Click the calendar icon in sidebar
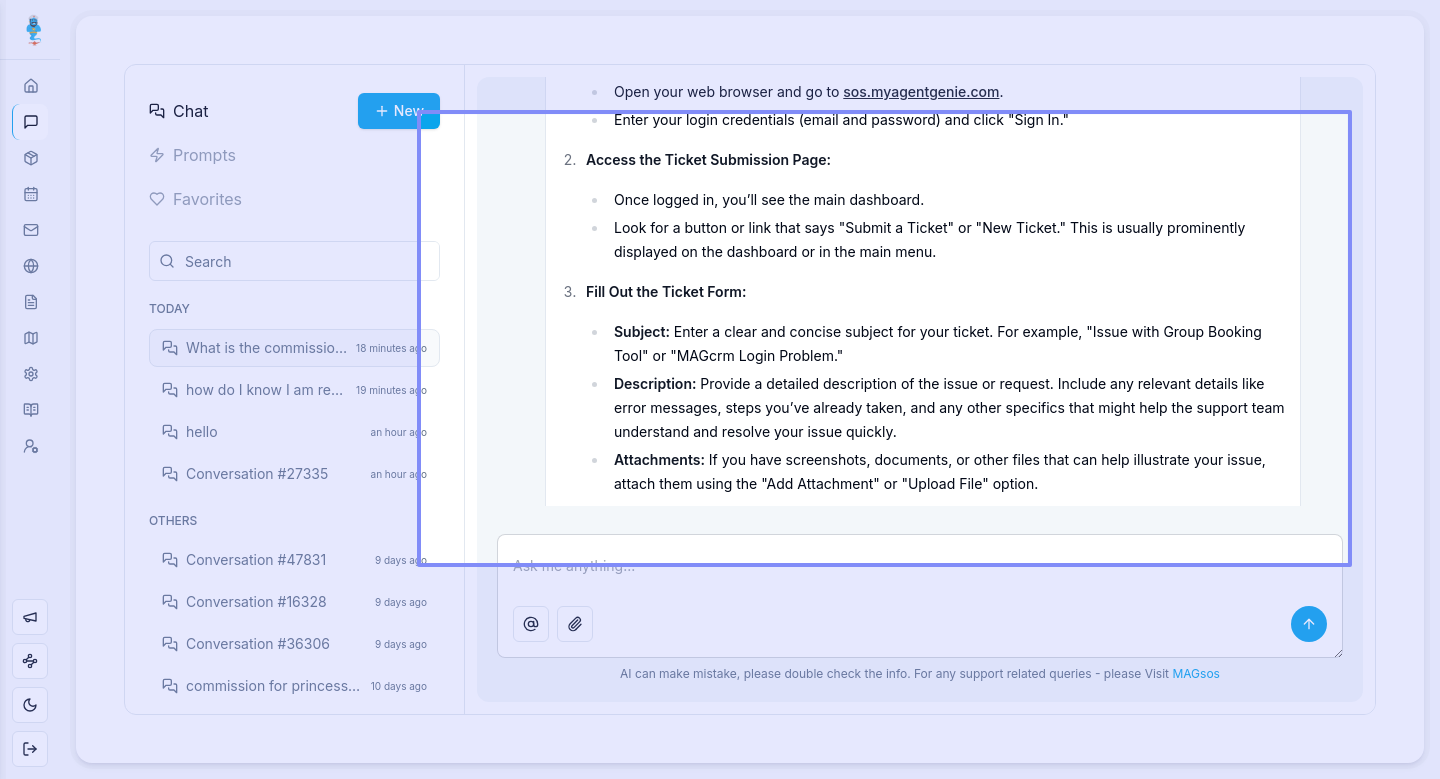The image size is (1440, 779). click(31, 194)
